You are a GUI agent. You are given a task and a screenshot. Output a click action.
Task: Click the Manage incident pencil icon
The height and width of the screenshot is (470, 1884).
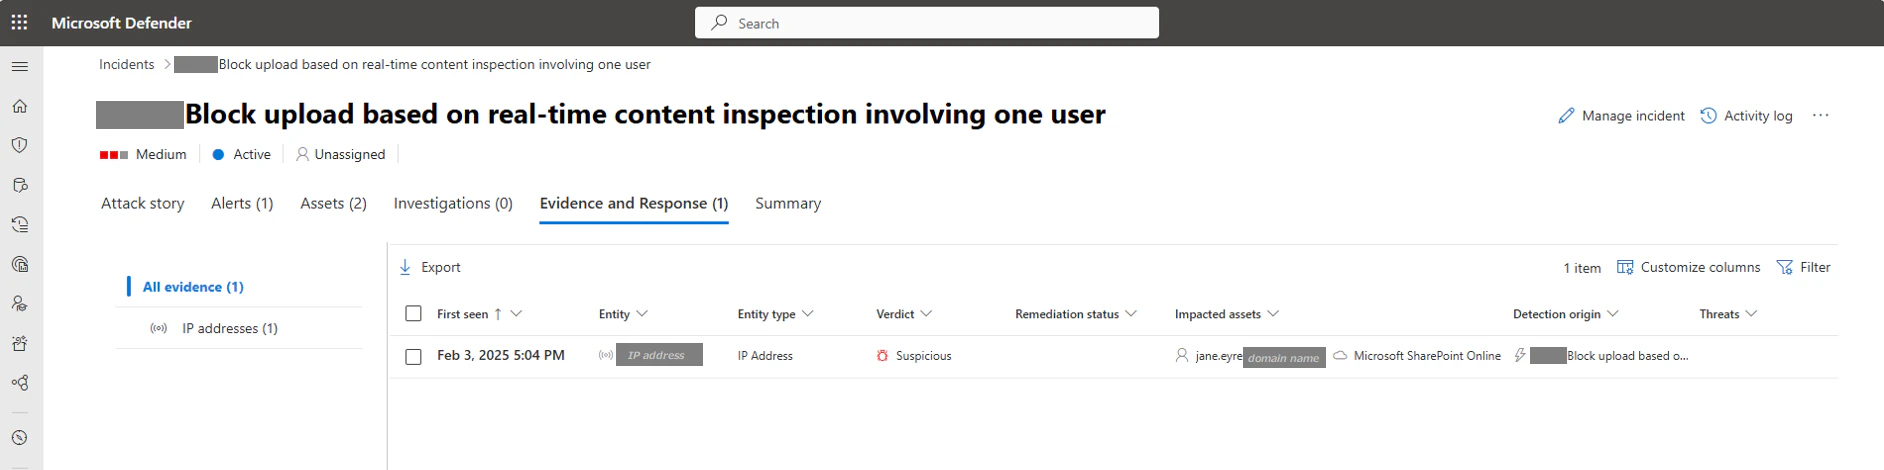click(x=1566, y=116)
